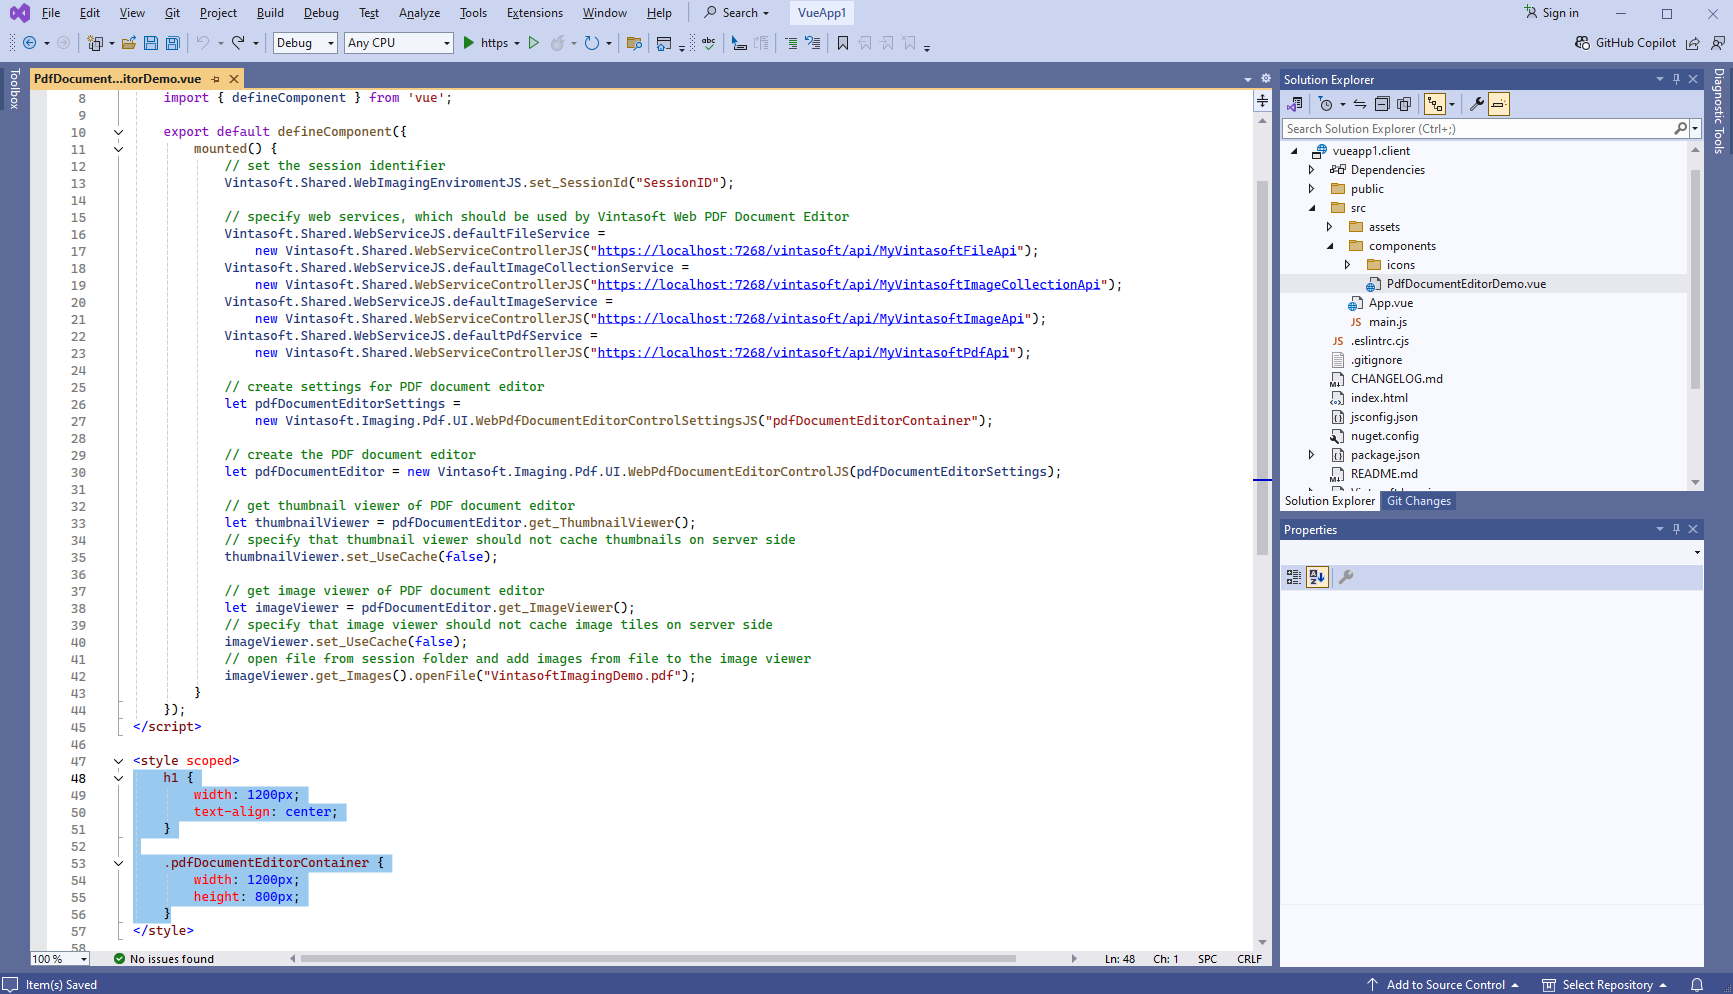1733x994 pixels.
Task: Redo the last undone edit
Action: (x=238, y=43)
